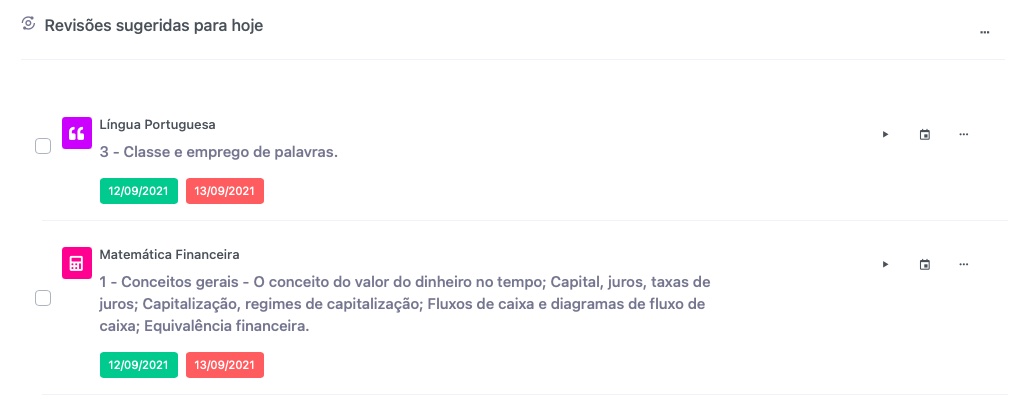Open three-dot menu for Matemática Financeira item
1021x406 pixels.
[964, 264]
